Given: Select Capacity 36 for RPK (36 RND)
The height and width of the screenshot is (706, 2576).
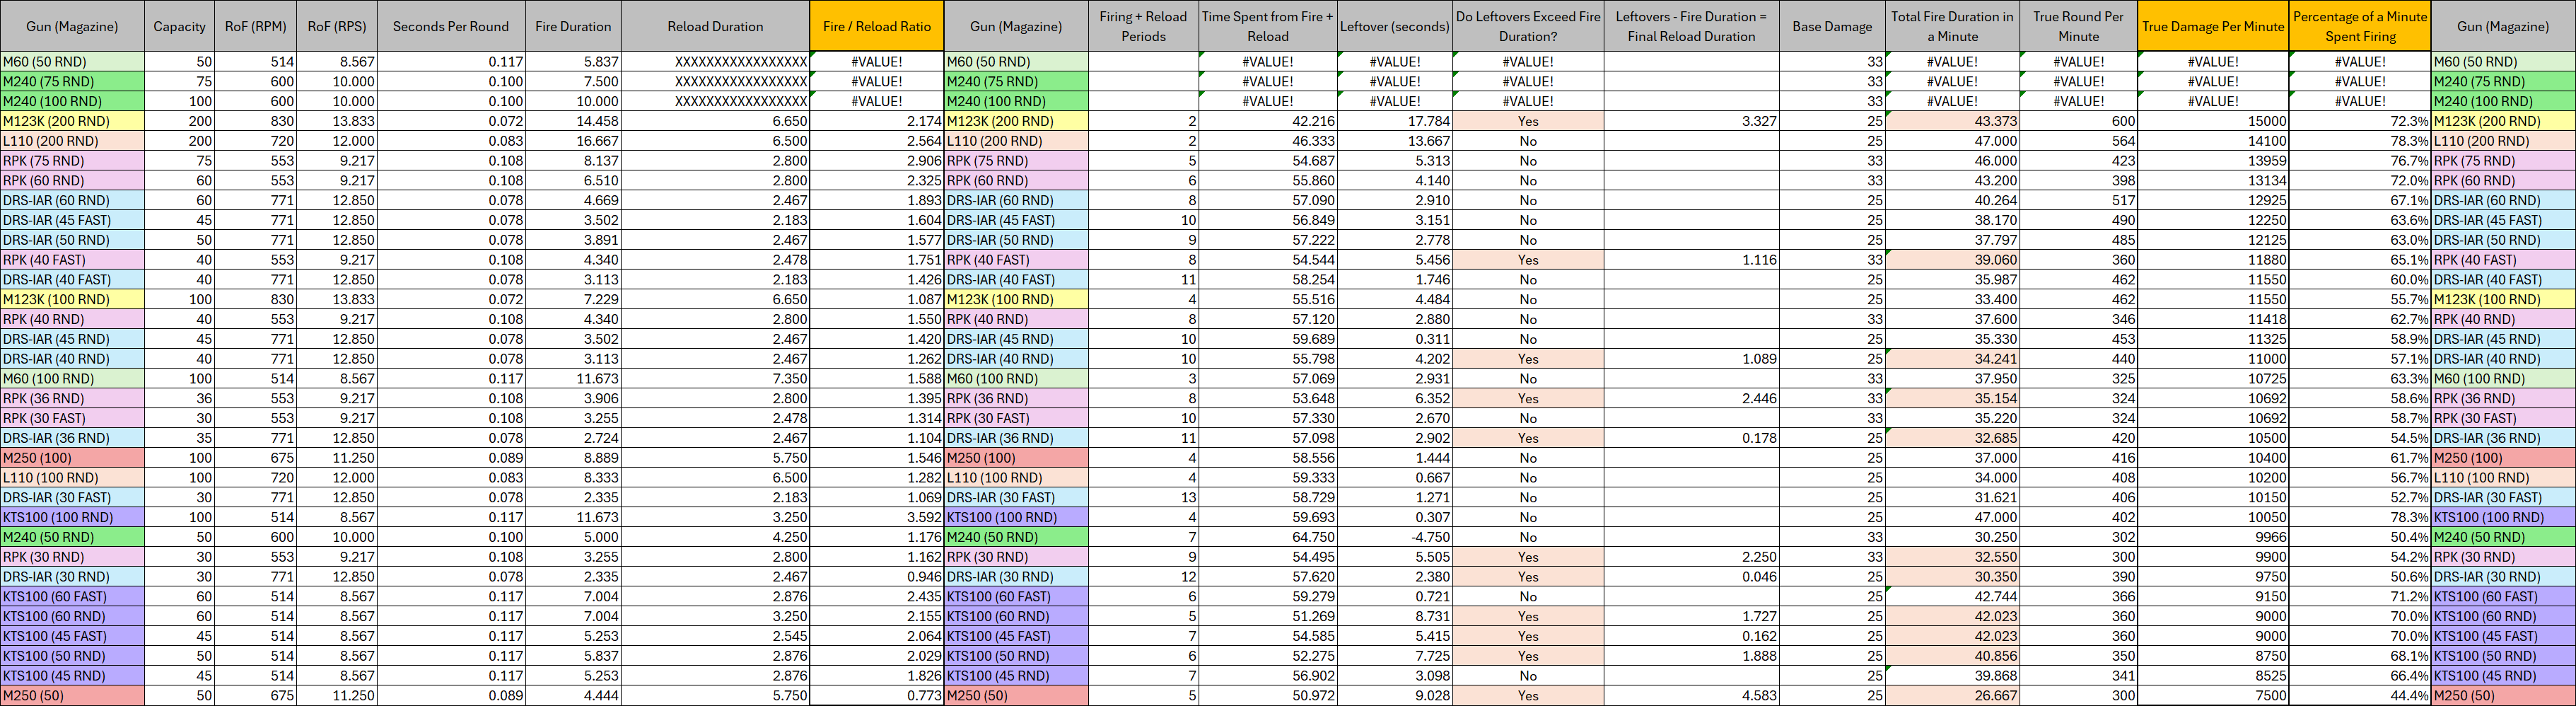Looking at the screenshot, I should click(x=179, y=398).
